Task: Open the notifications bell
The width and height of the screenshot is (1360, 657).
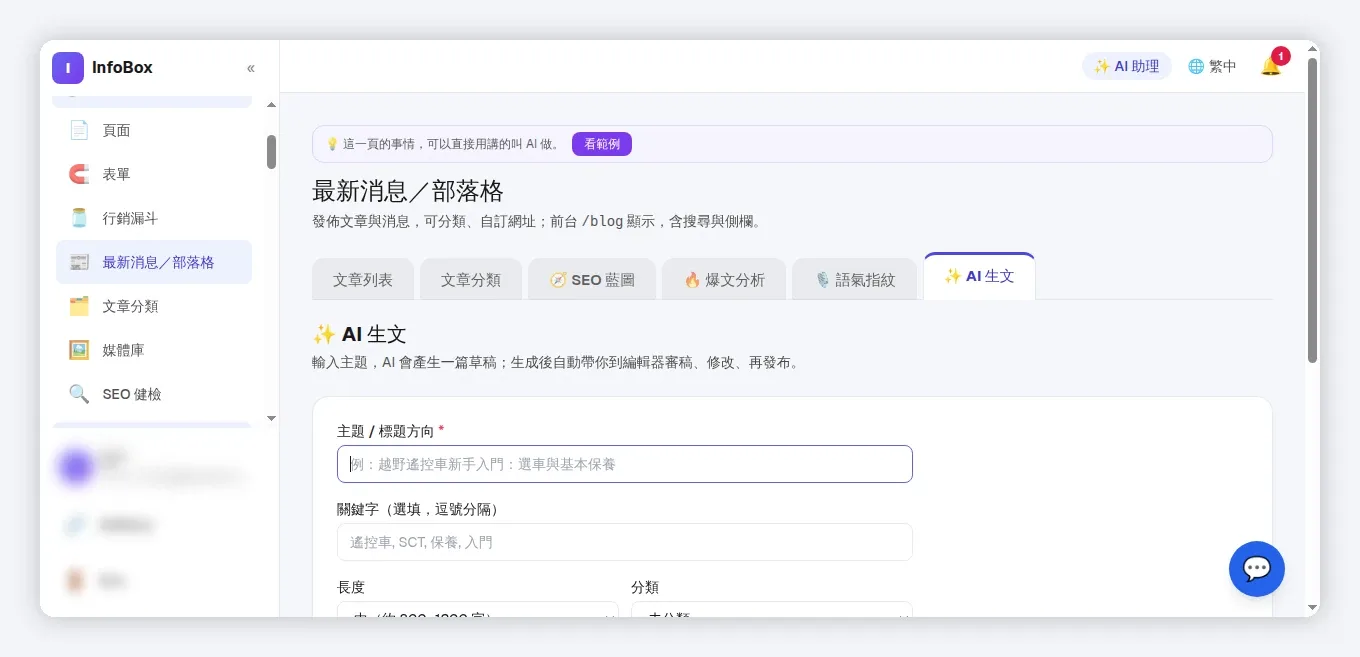Action: coord(1271,66)
